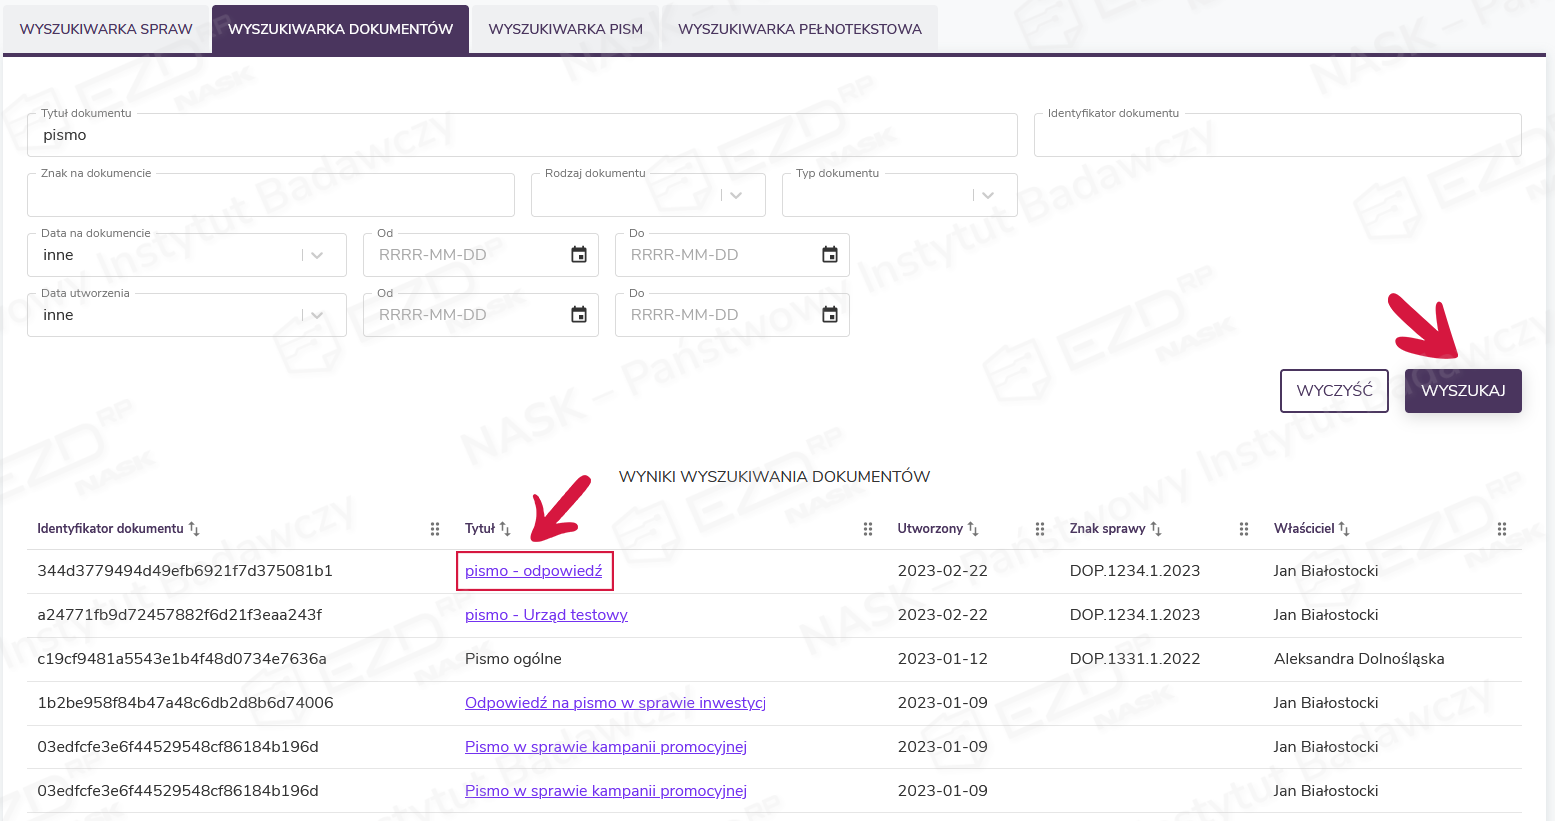Screen dimensions: 1555x821
Task: Expand the Typ dokumentu dropdown
Action: point(988,195)
